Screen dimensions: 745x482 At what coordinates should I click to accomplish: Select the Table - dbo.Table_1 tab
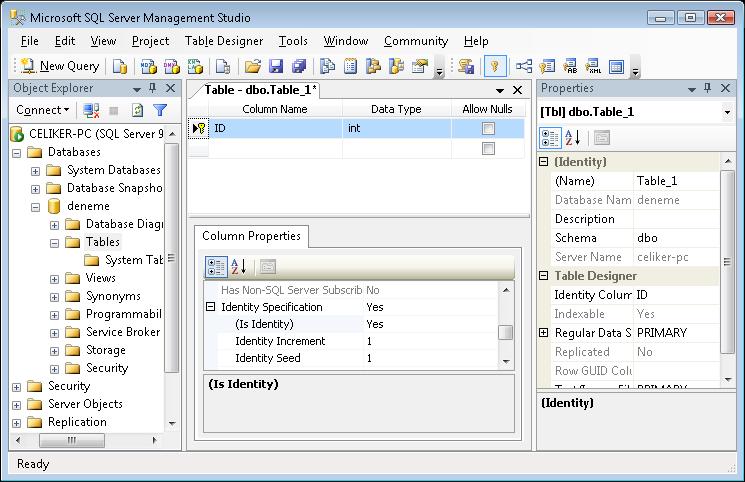(x=260, y=90)
